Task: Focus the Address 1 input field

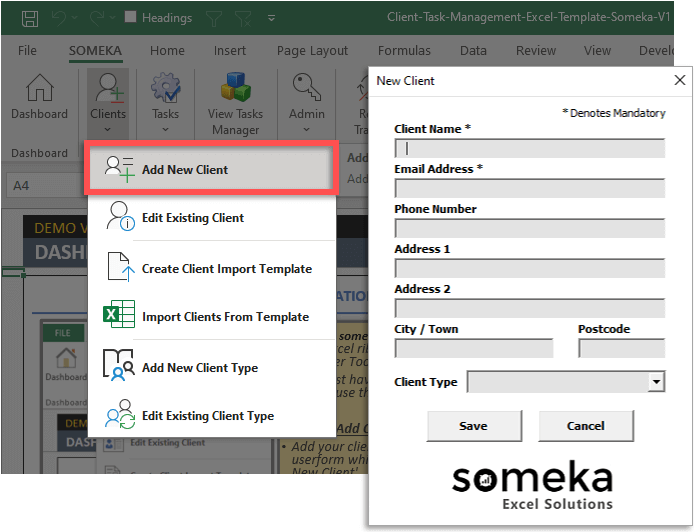Action: (529, 268)
